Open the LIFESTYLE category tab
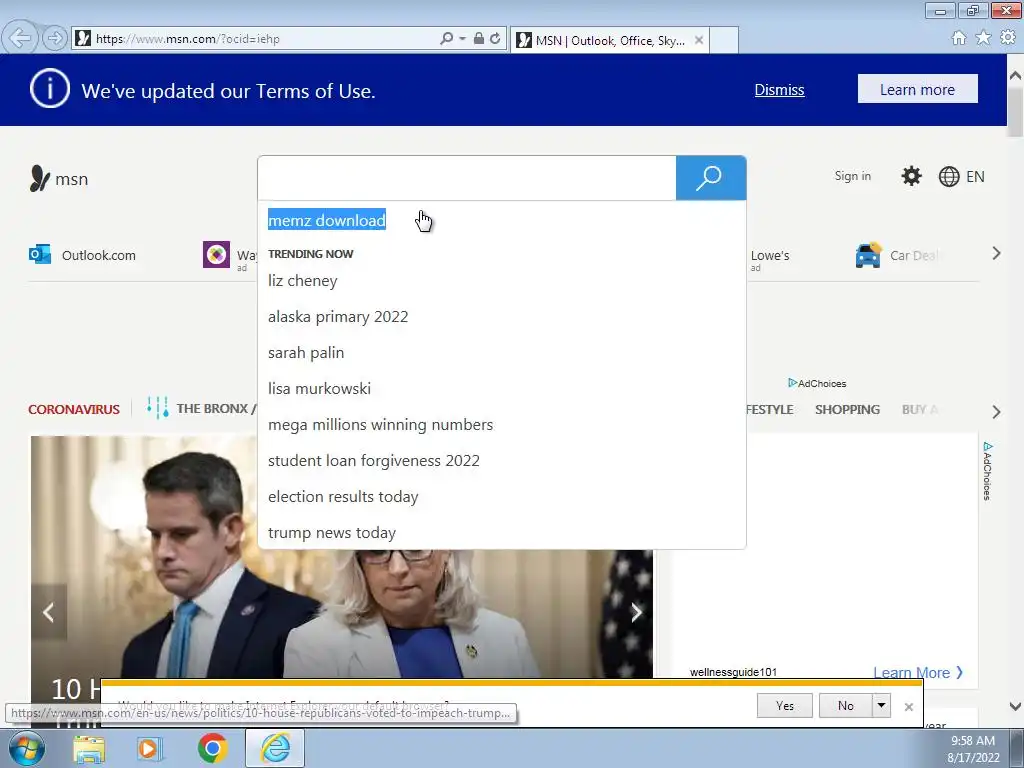Image resolution: width=1024 pixels, height=768 pixels. [x=771, y=409]
